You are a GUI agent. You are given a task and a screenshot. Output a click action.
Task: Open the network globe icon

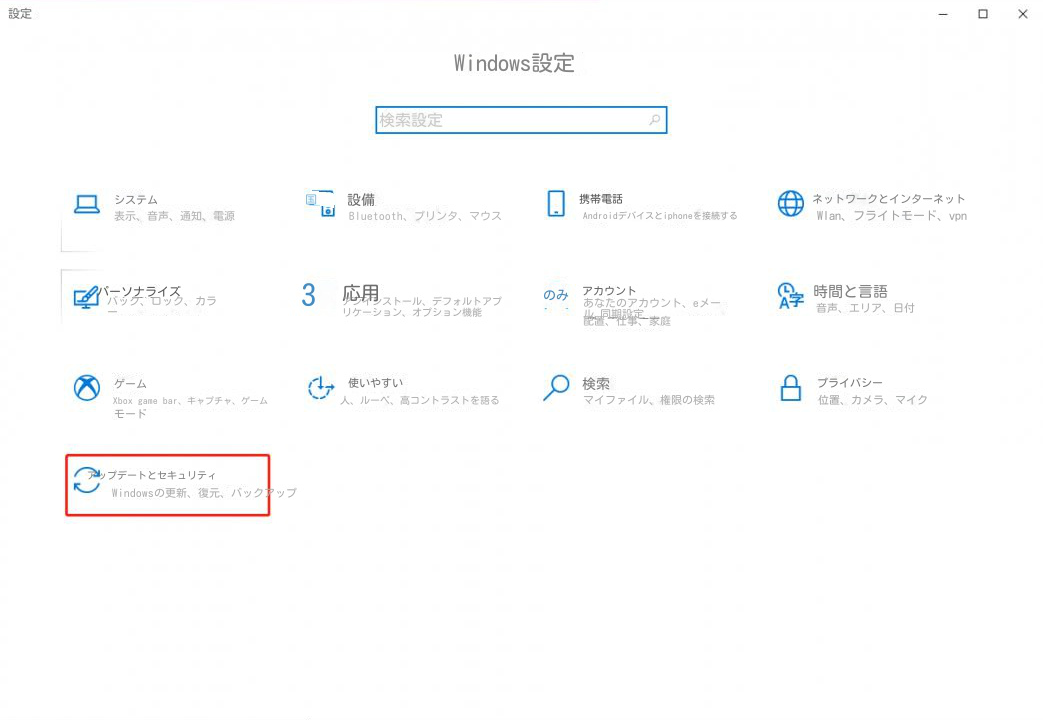point(790,204)
